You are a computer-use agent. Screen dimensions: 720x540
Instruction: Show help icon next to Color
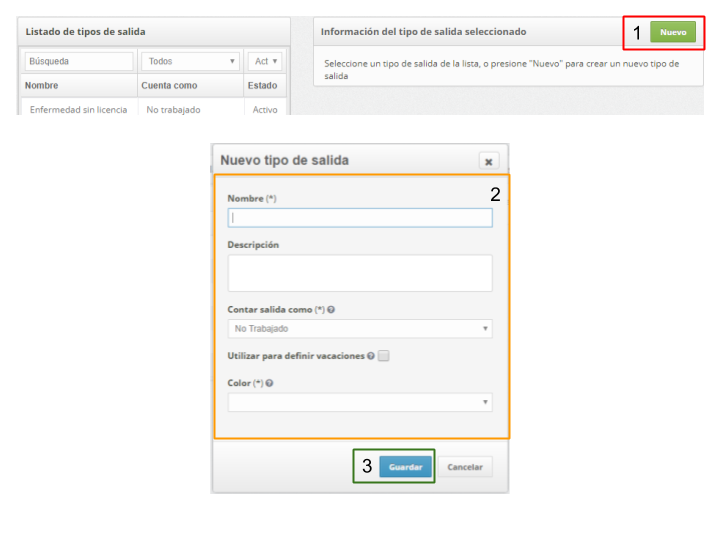pos(269,383)
